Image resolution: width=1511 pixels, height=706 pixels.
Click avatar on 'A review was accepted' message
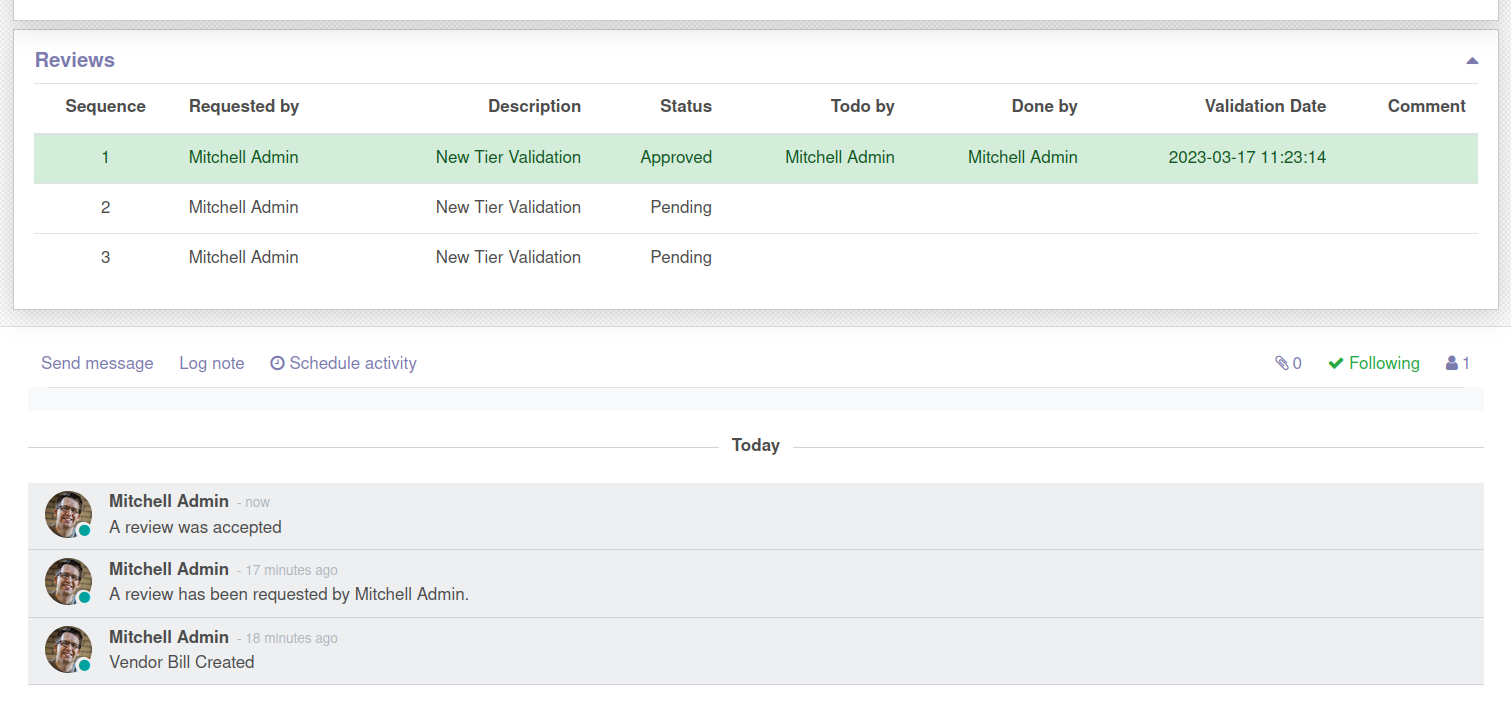[x=68, y=514]
